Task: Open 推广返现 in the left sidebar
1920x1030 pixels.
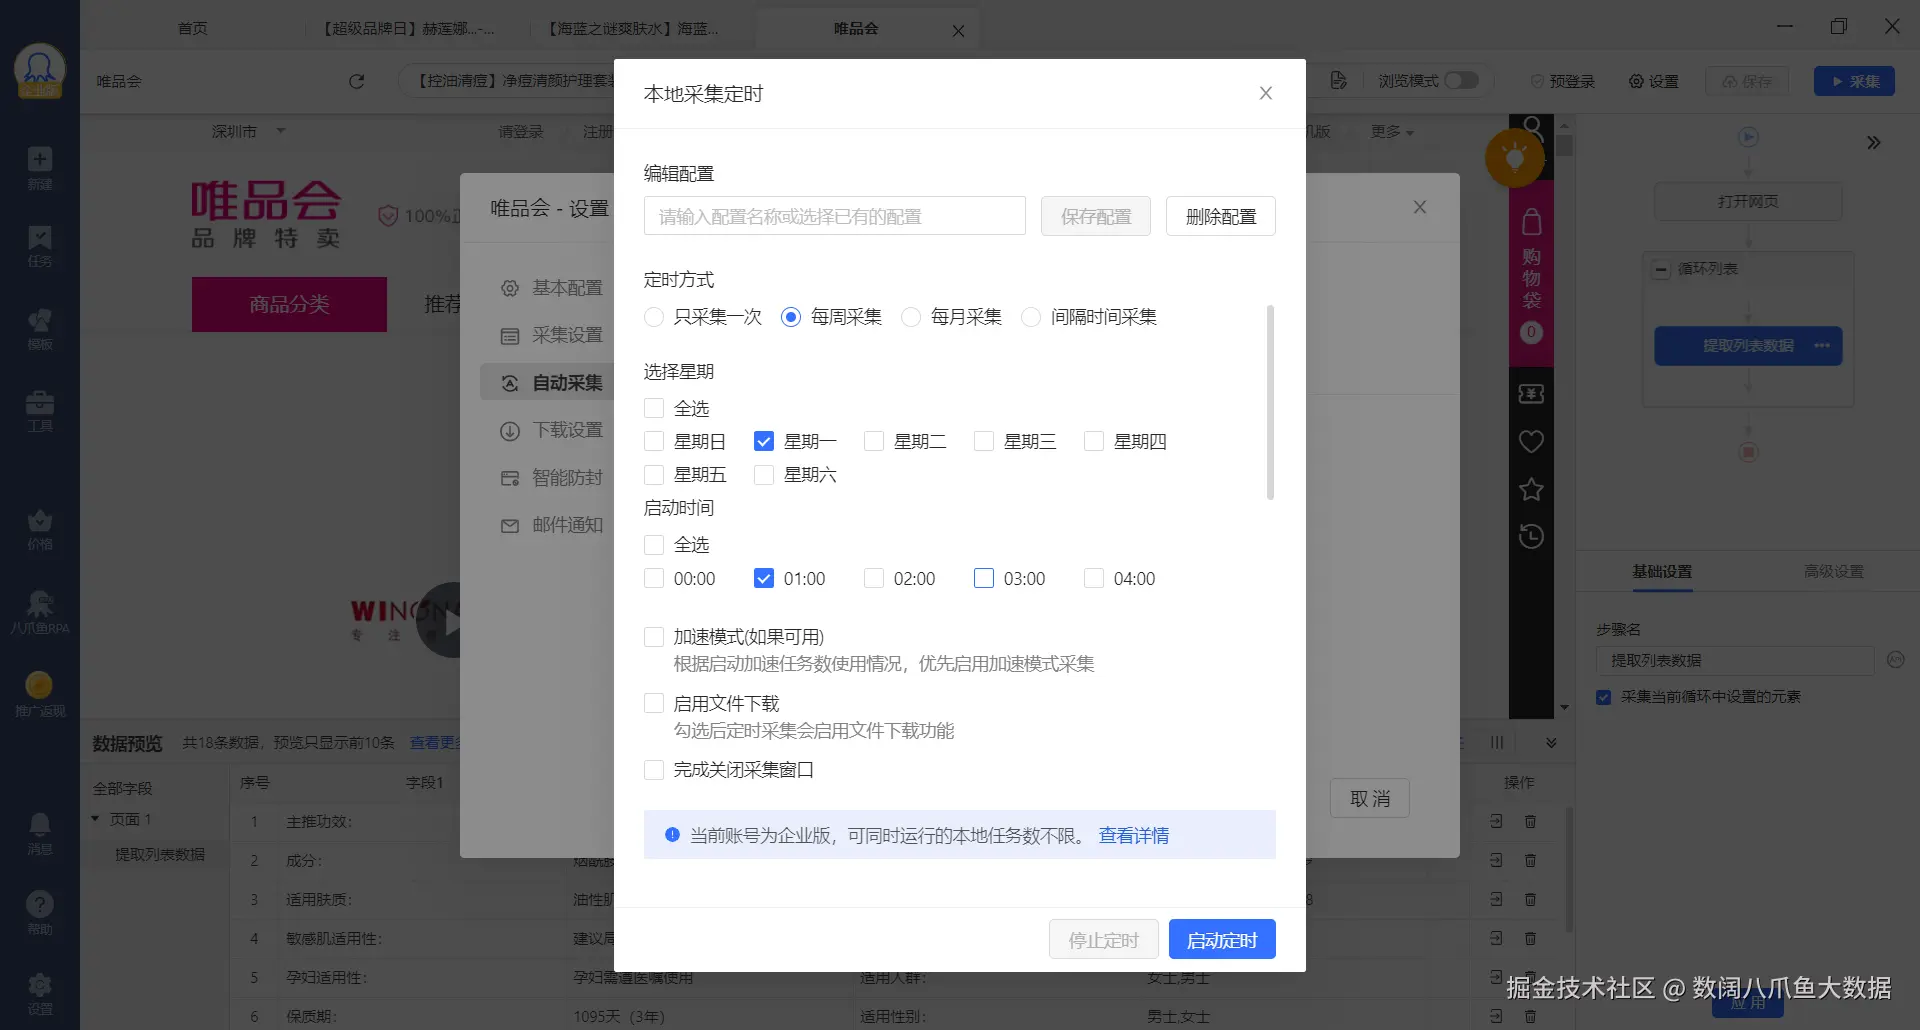Action: 40,695
